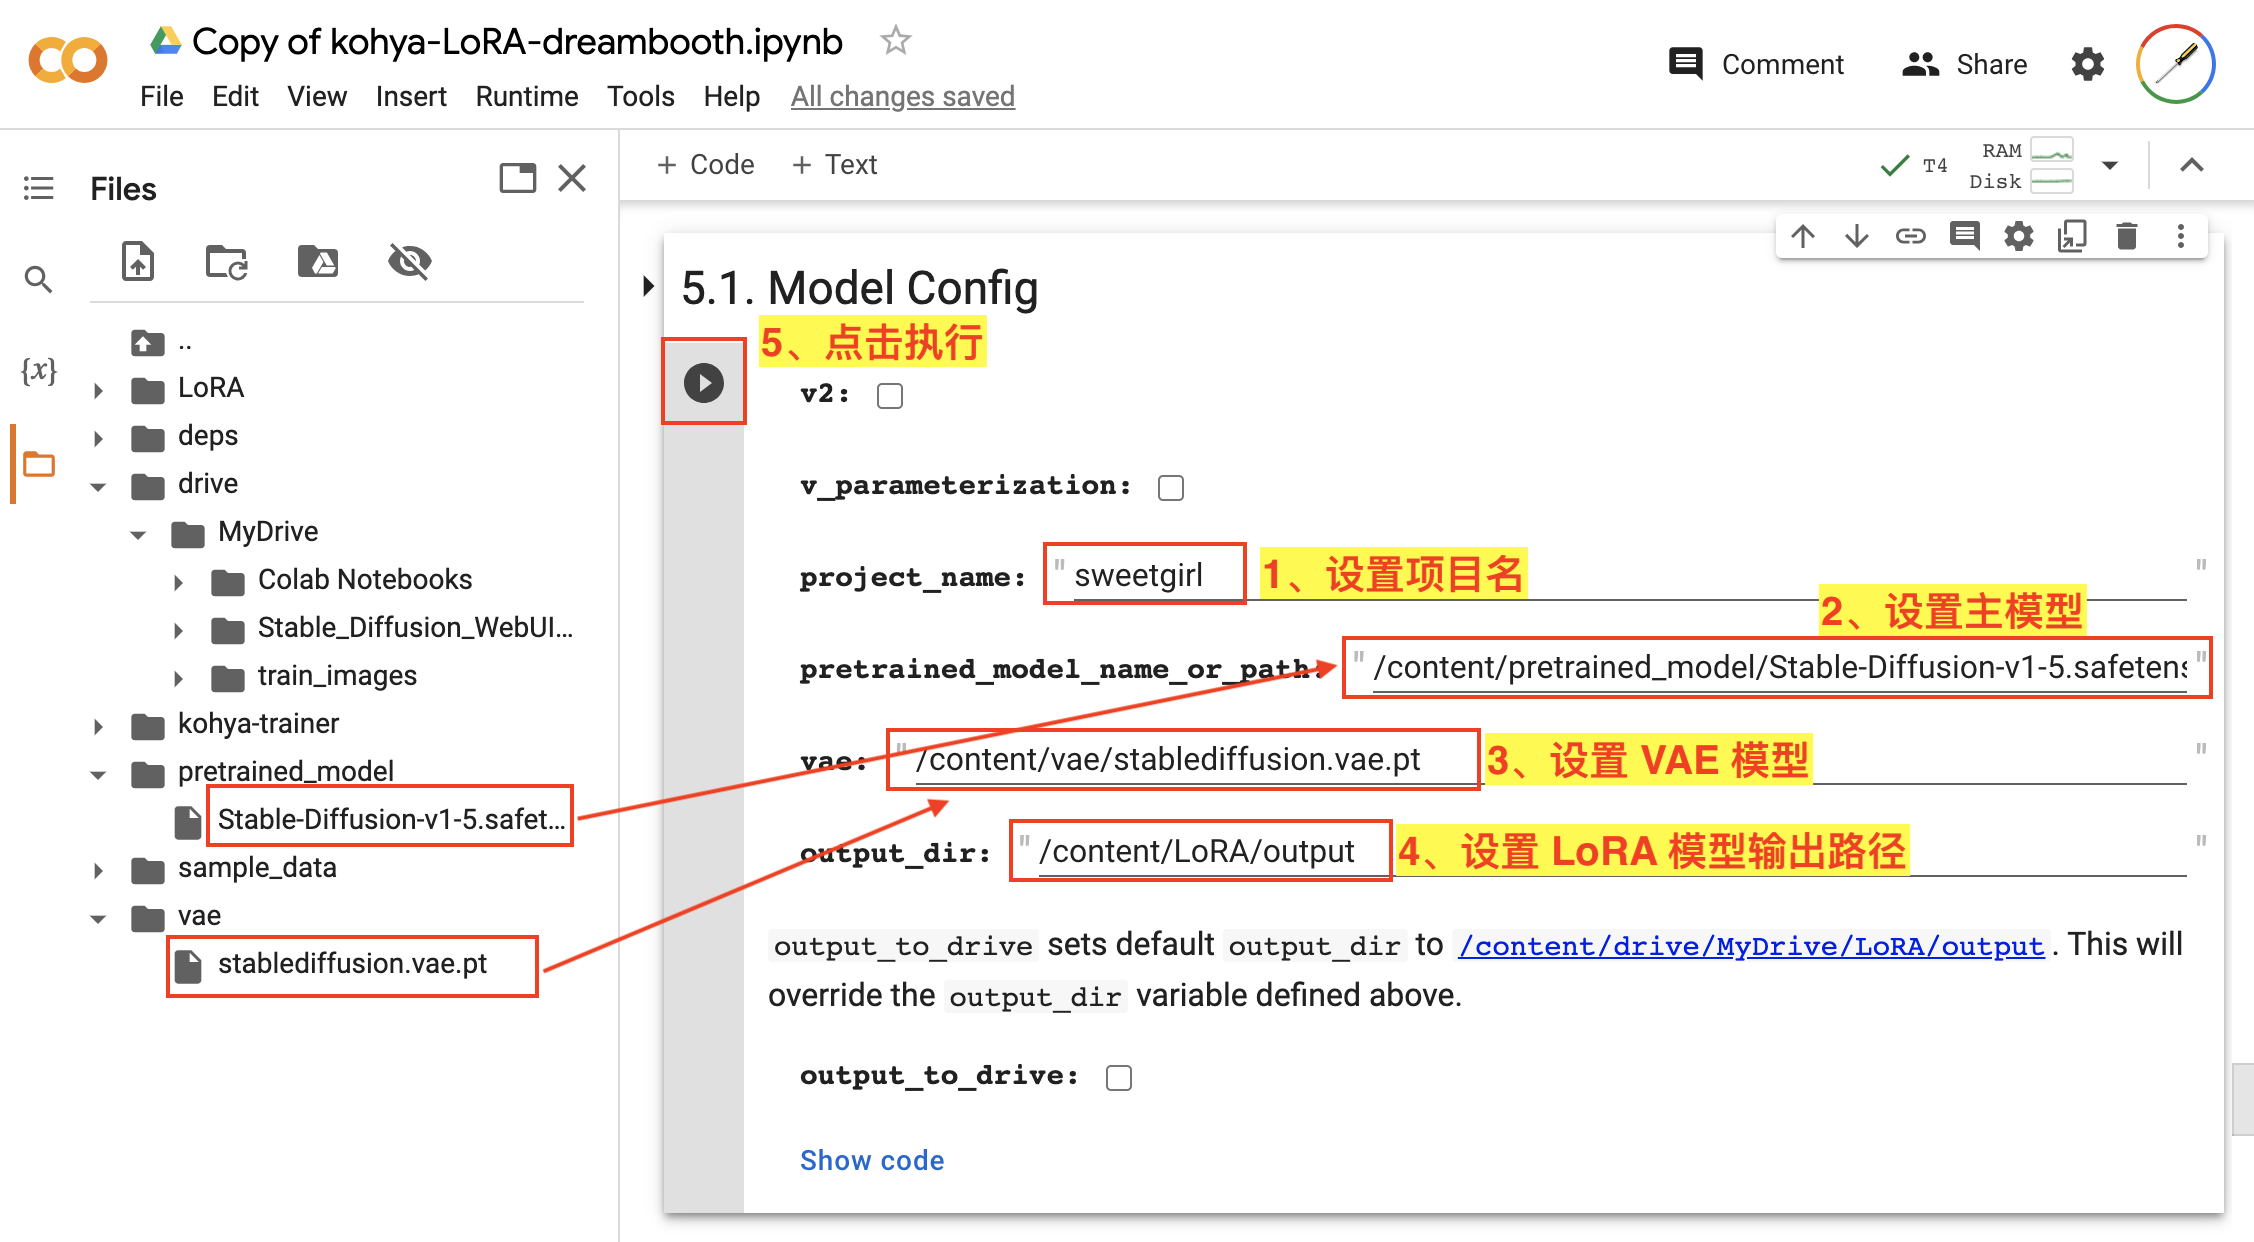
Task: Refresh the file browser
Action: click(x=225, y=261)
